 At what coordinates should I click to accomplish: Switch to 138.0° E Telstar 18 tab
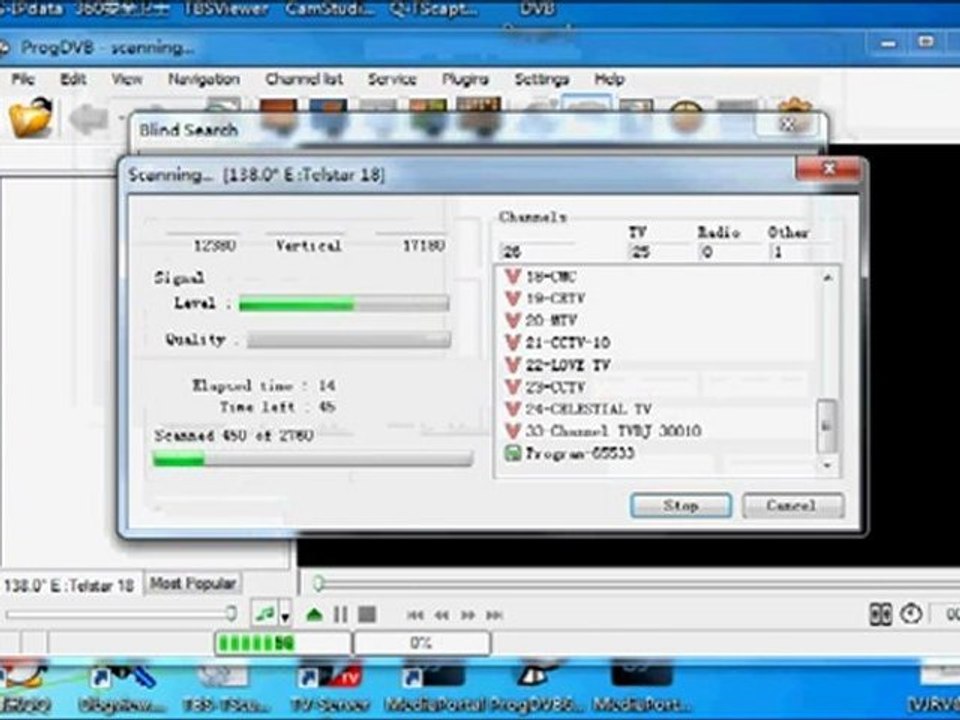point(69,585)
